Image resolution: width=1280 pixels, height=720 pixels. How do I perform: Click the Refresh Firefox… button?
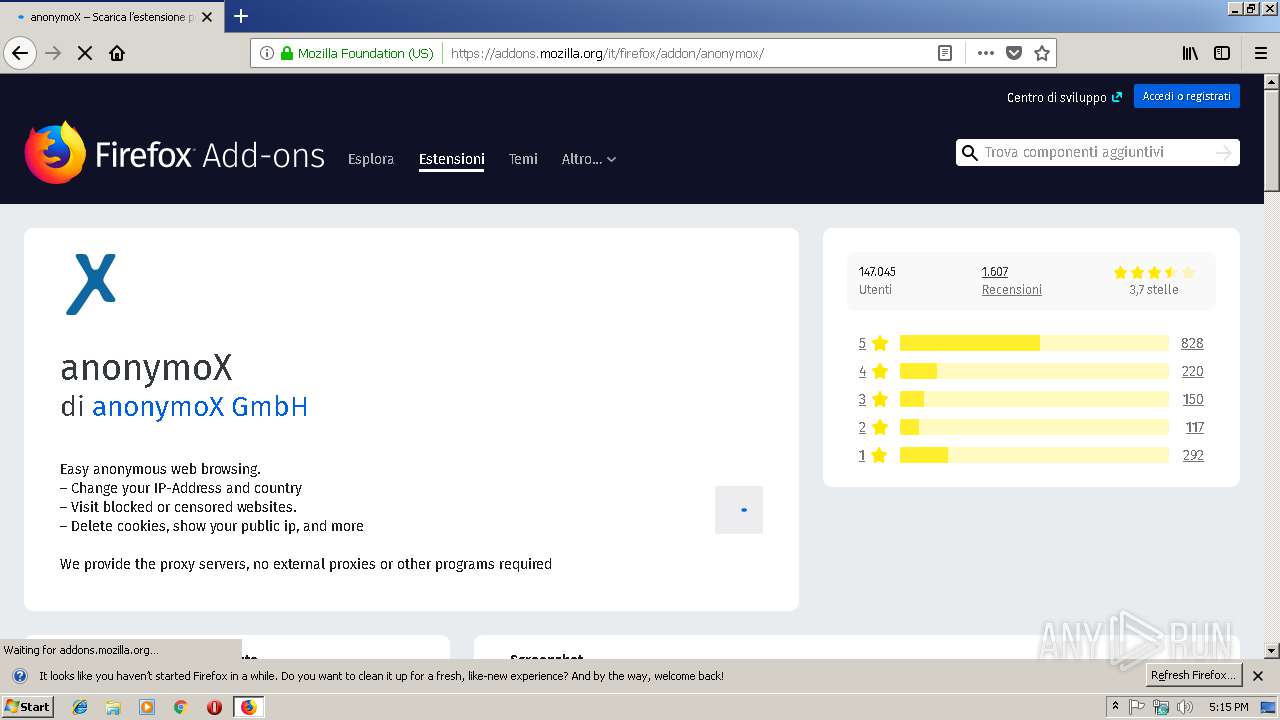(1193, 675)
